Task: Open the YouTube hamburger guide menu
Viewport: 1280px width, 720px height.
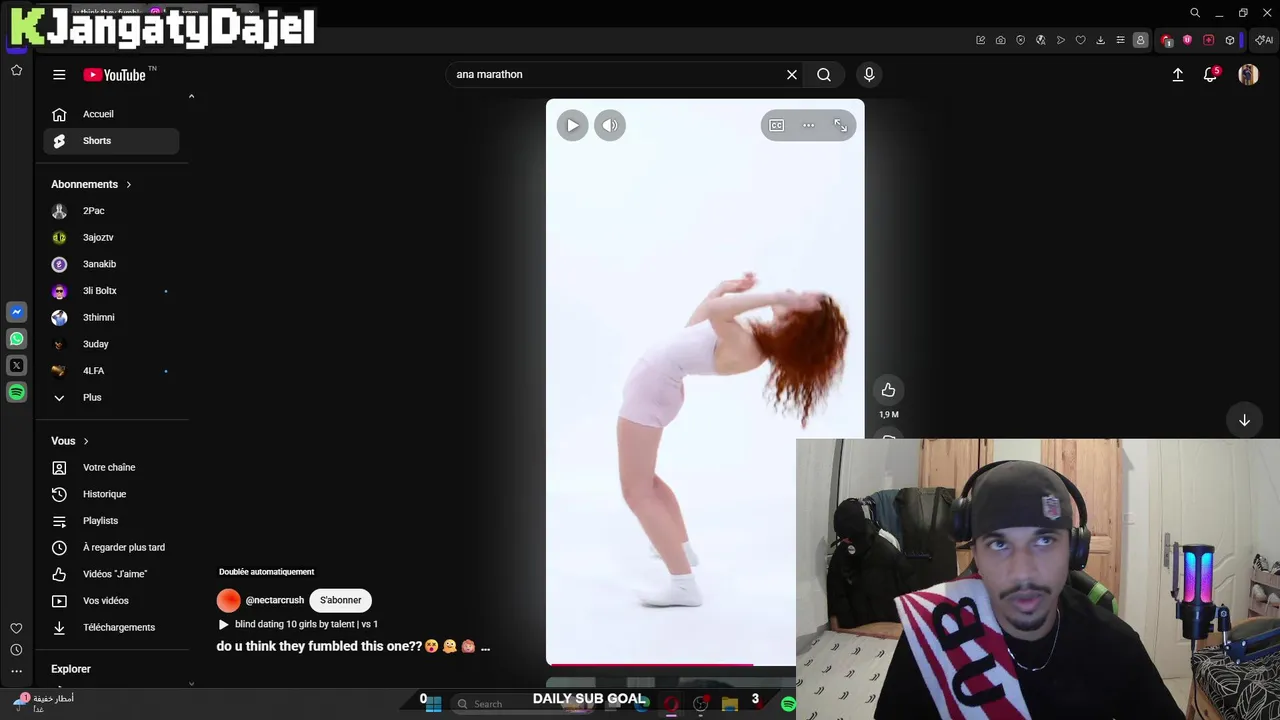Action: 59,75
